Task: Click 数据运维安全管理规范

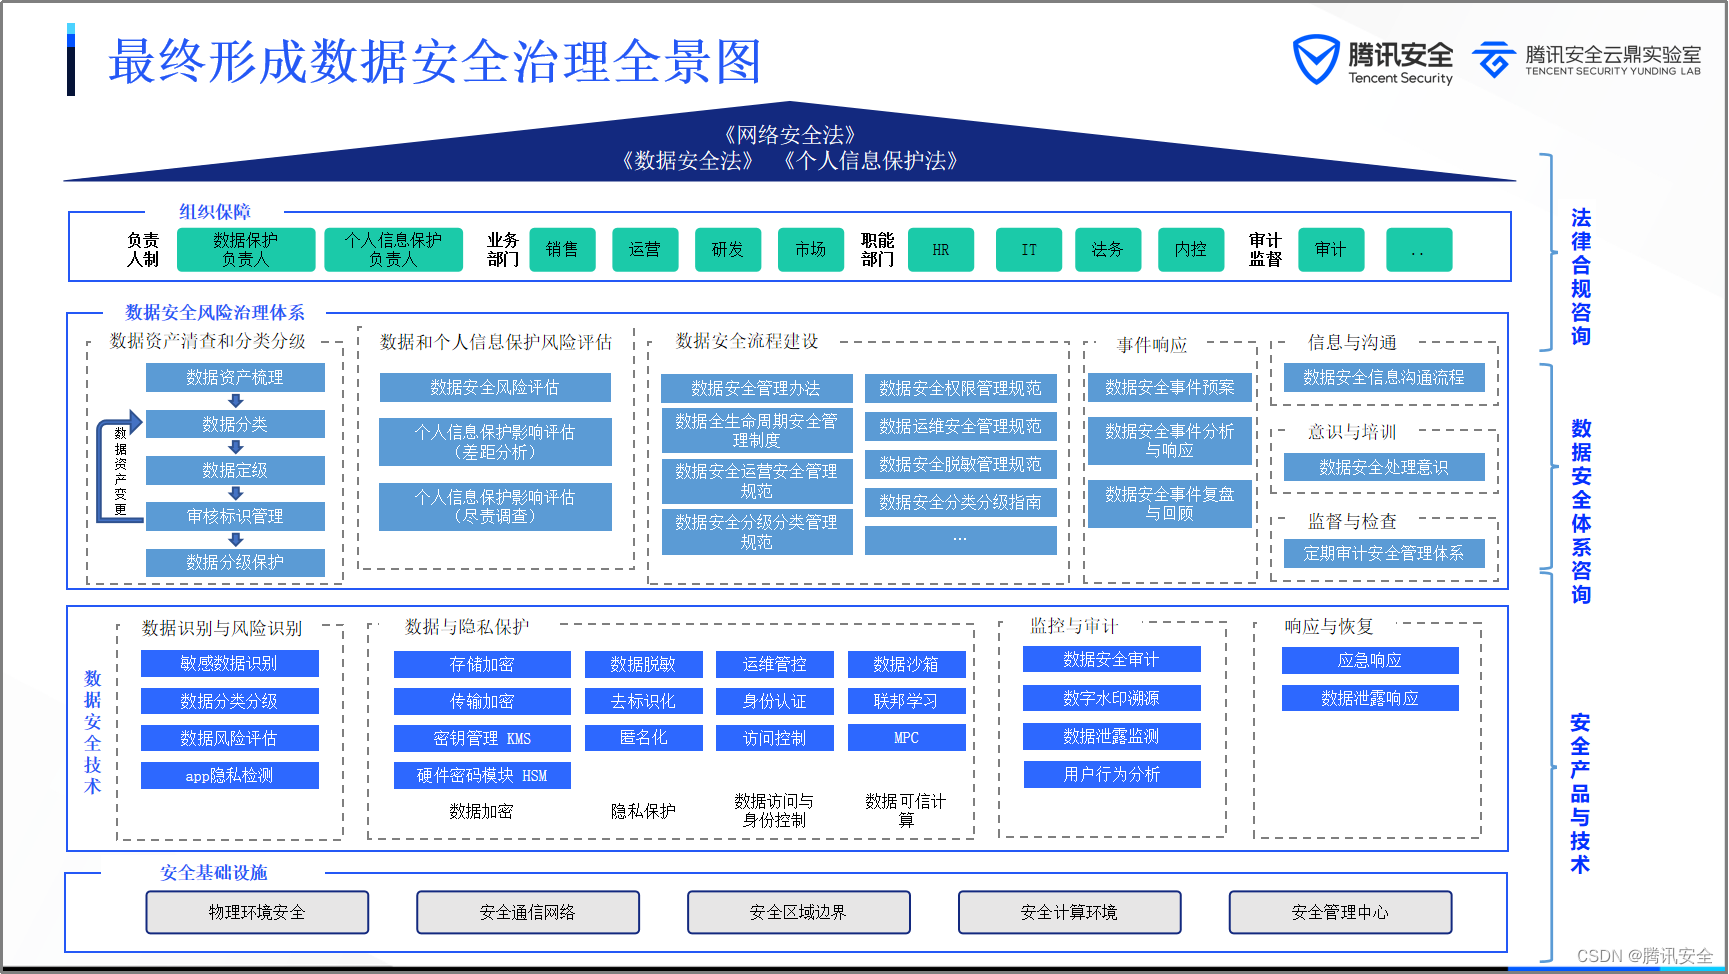Action: point(961,426)
